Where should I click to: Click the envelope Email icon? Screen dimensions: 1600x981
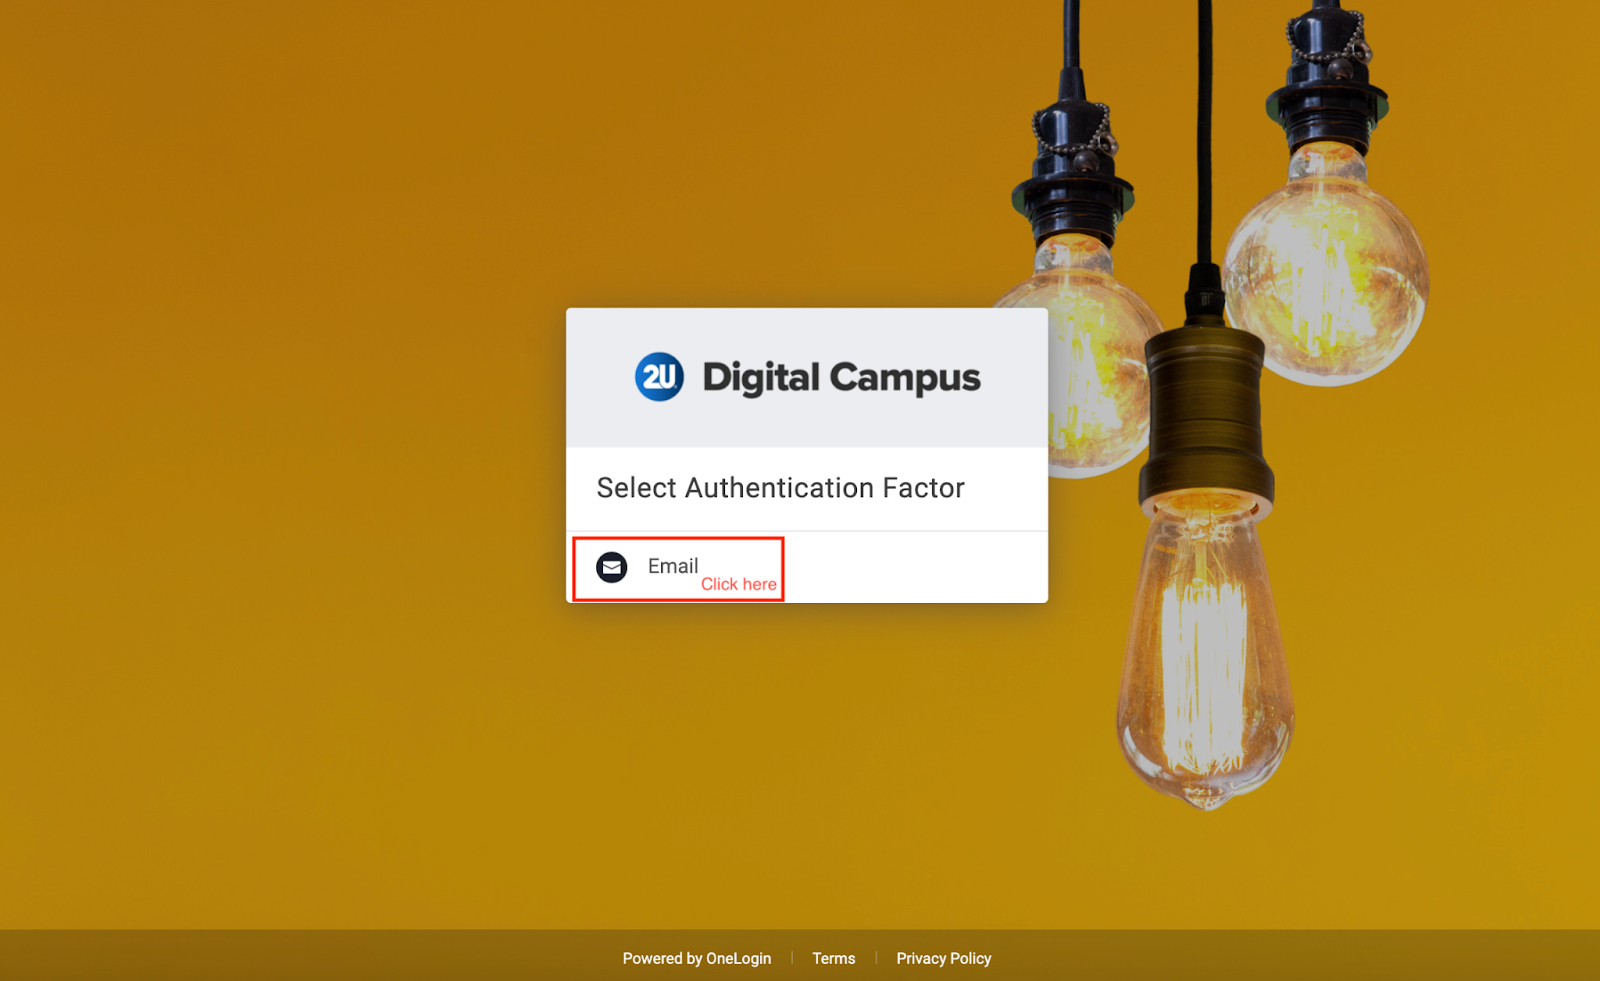611,567
